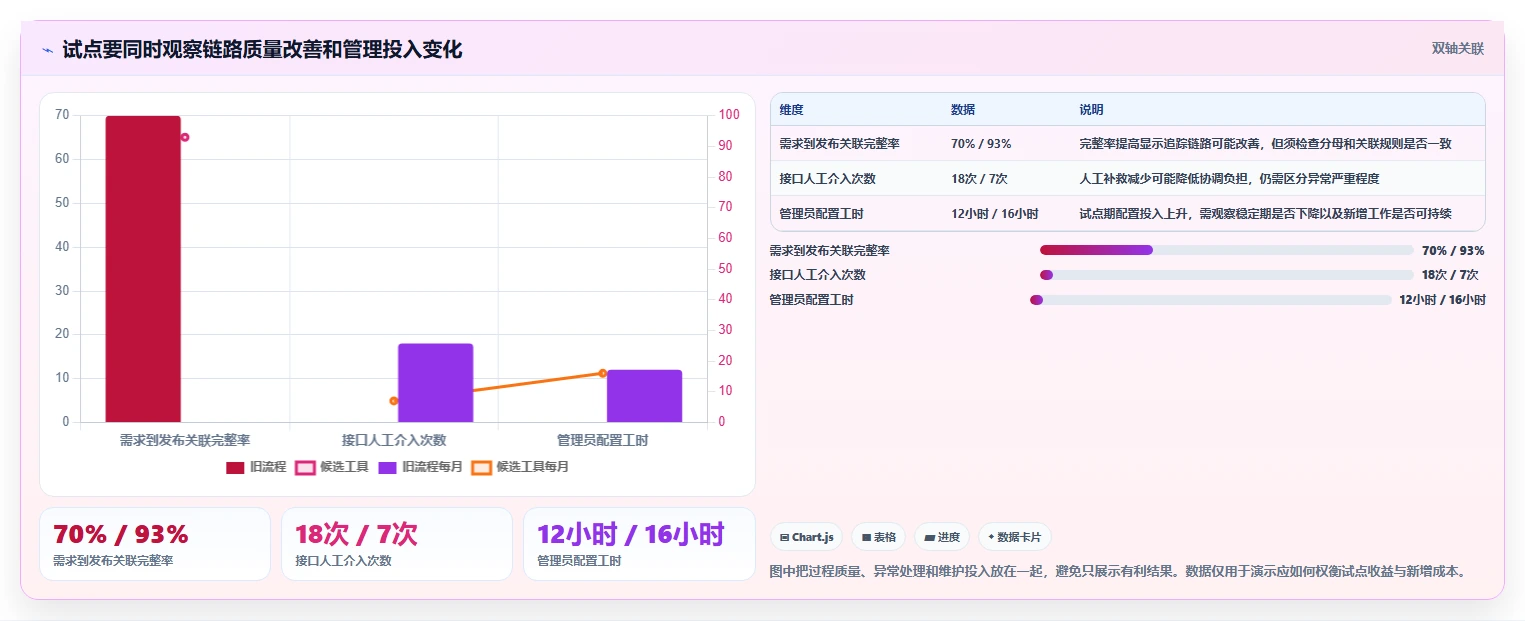
Task: Click progress value 18次 / 7次 beside the bar
Action: 1450,275
